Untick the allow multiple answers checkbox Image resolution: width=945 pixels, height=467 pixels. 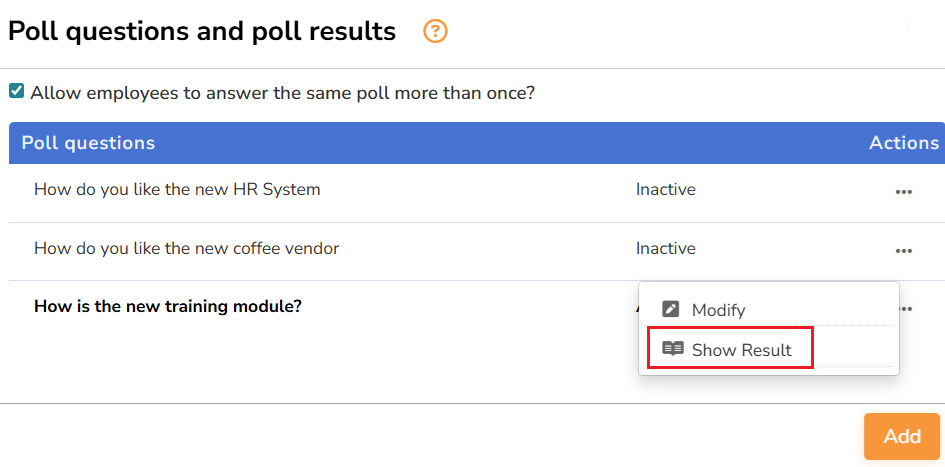[x=17, y=91]
